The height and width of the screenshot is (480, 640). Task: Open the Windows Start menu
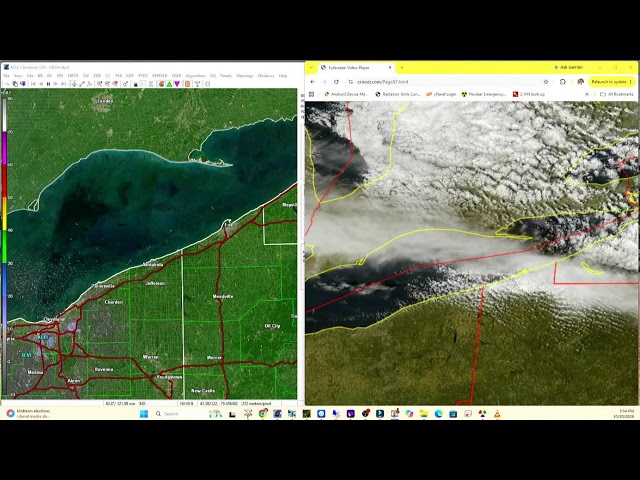pos(144,414)
